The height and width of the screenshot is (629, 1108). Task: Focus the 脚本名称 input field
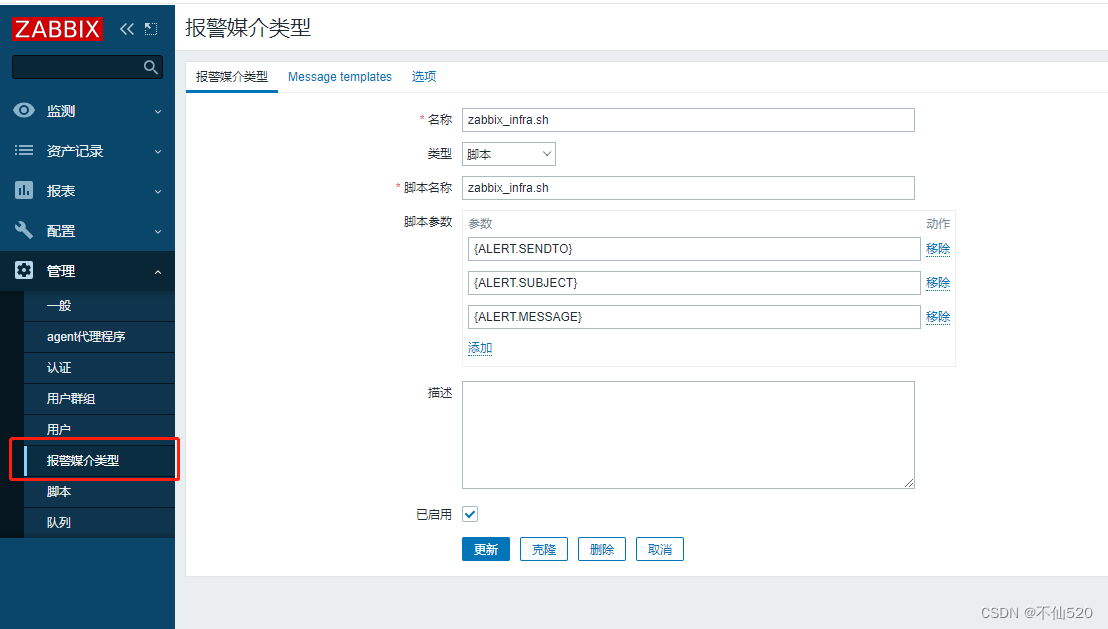(x=688, y=188)
